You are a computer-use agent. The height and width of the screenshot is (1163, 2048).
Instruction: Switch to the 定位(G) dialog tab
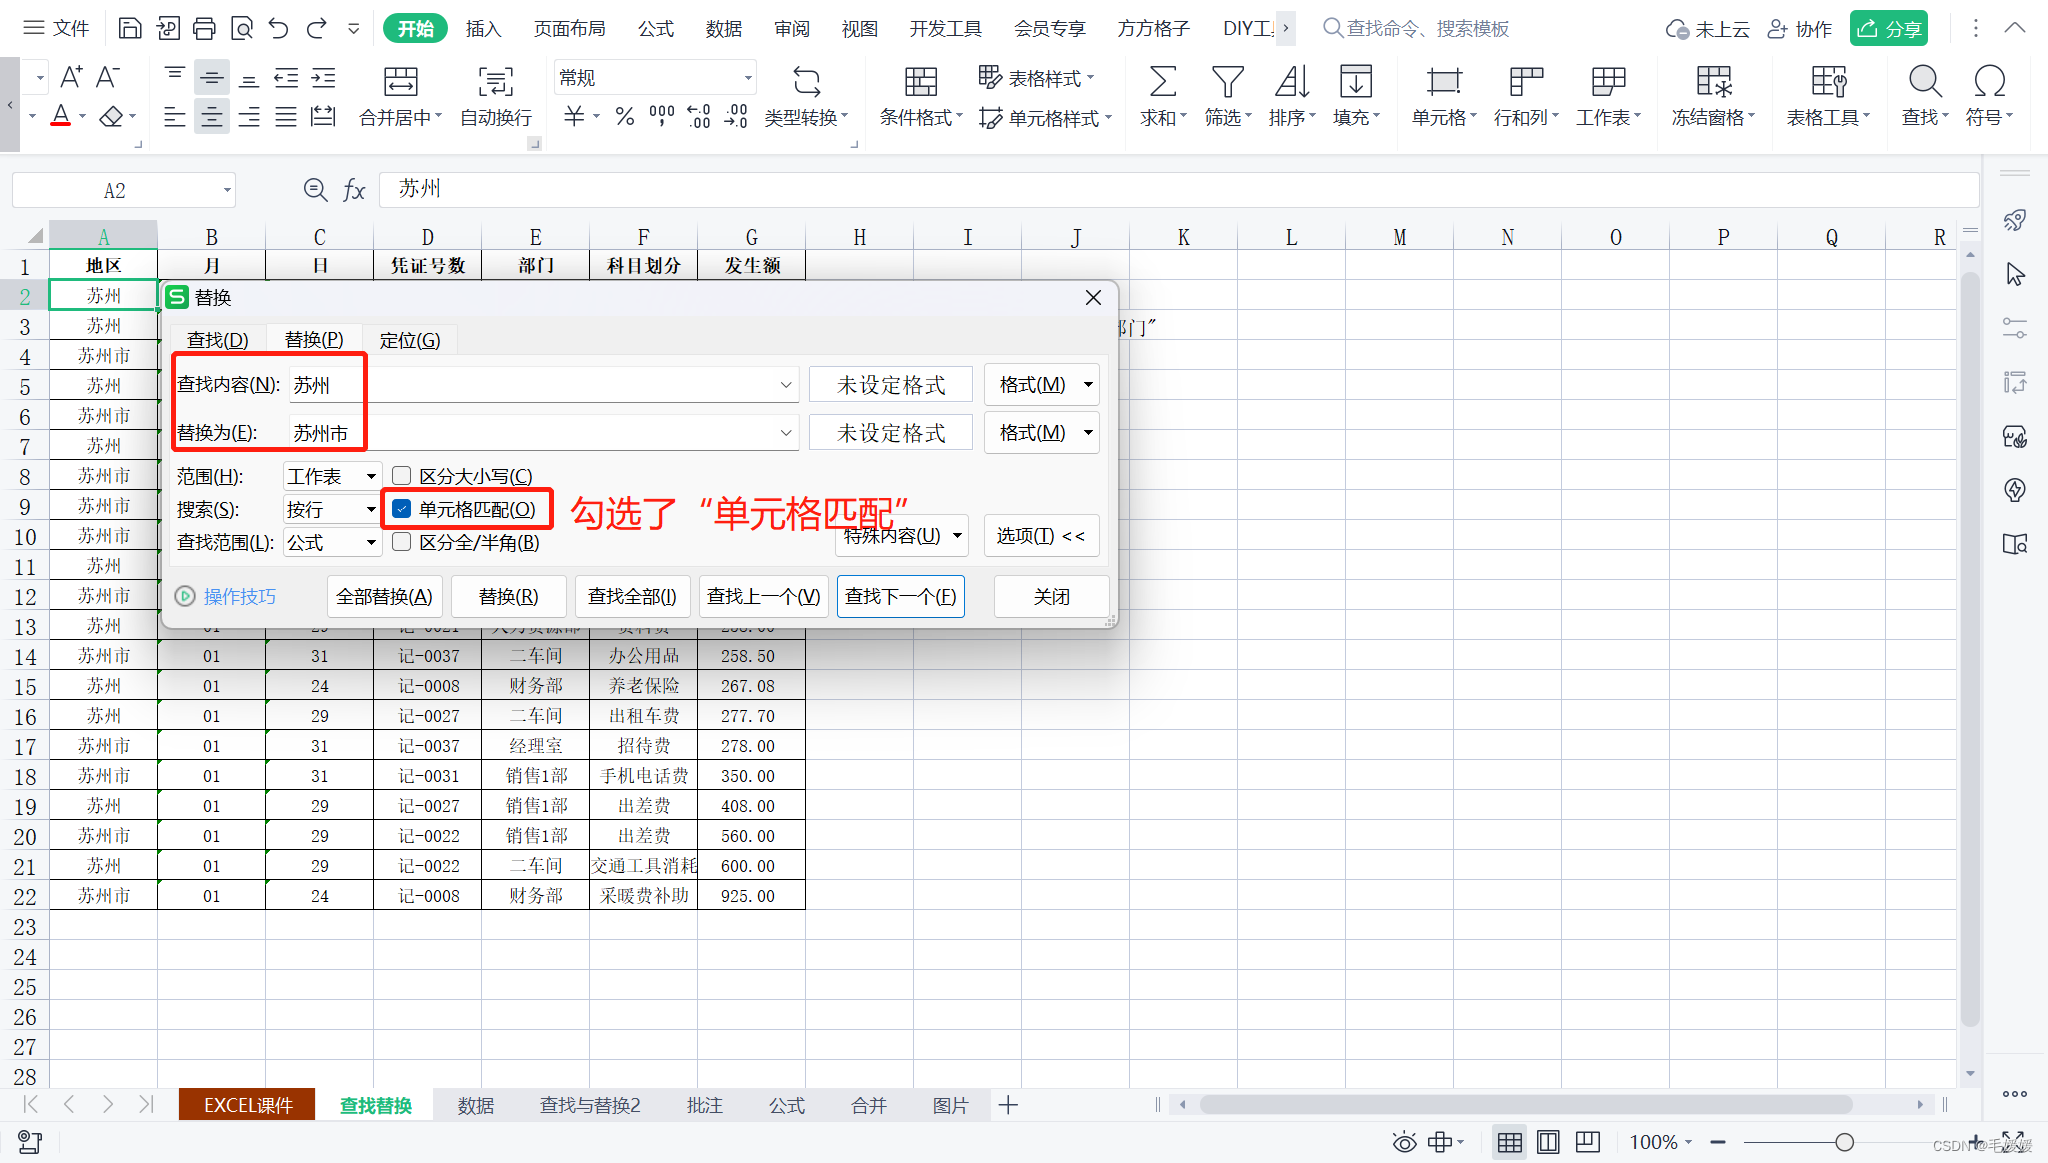coord(409,340)
